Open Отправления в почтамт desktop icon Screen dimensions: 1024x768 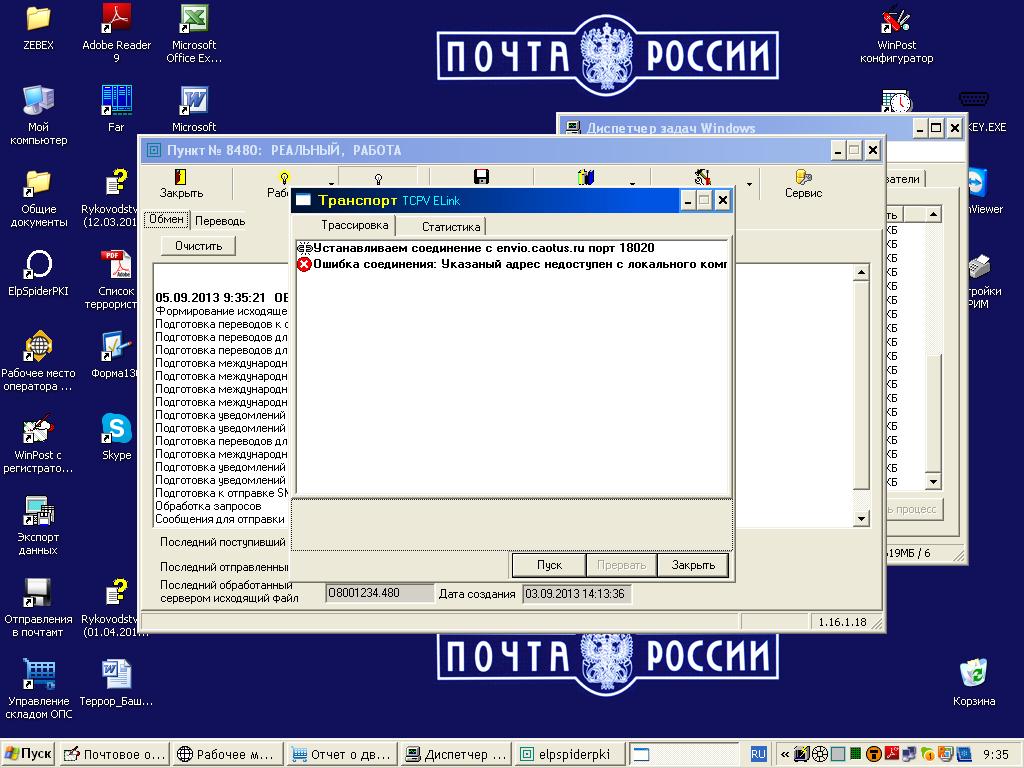pos(38,593)
